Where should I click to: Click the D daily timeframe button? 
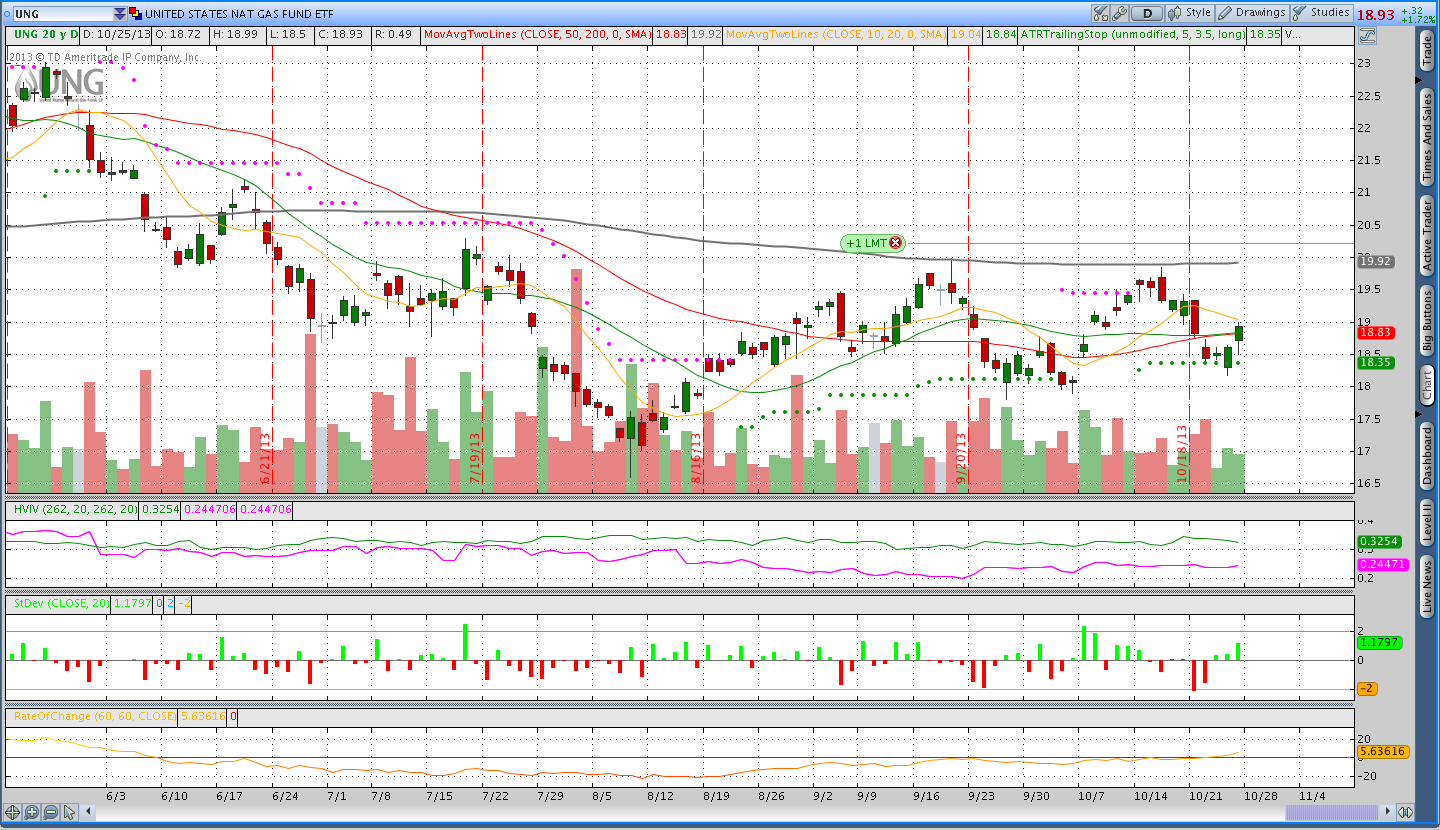click(x=1147, y=13)
